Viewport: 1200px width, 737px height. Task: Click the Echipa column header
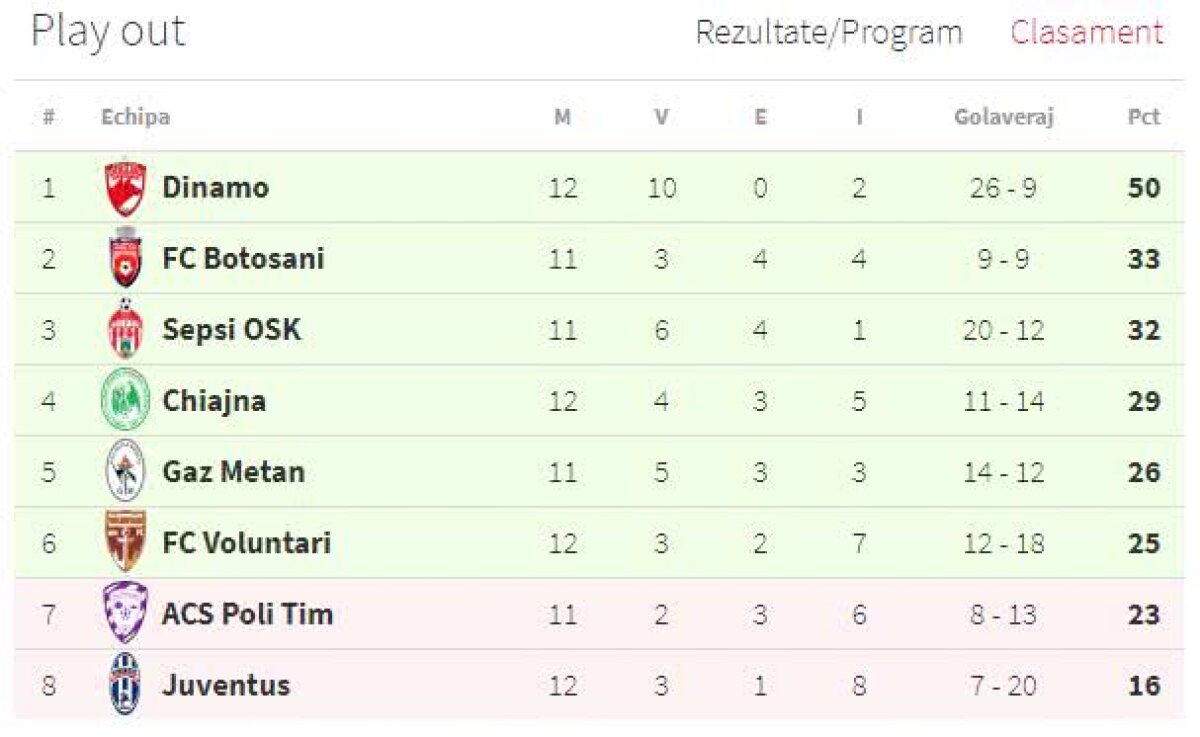click(x=135, y=117)
